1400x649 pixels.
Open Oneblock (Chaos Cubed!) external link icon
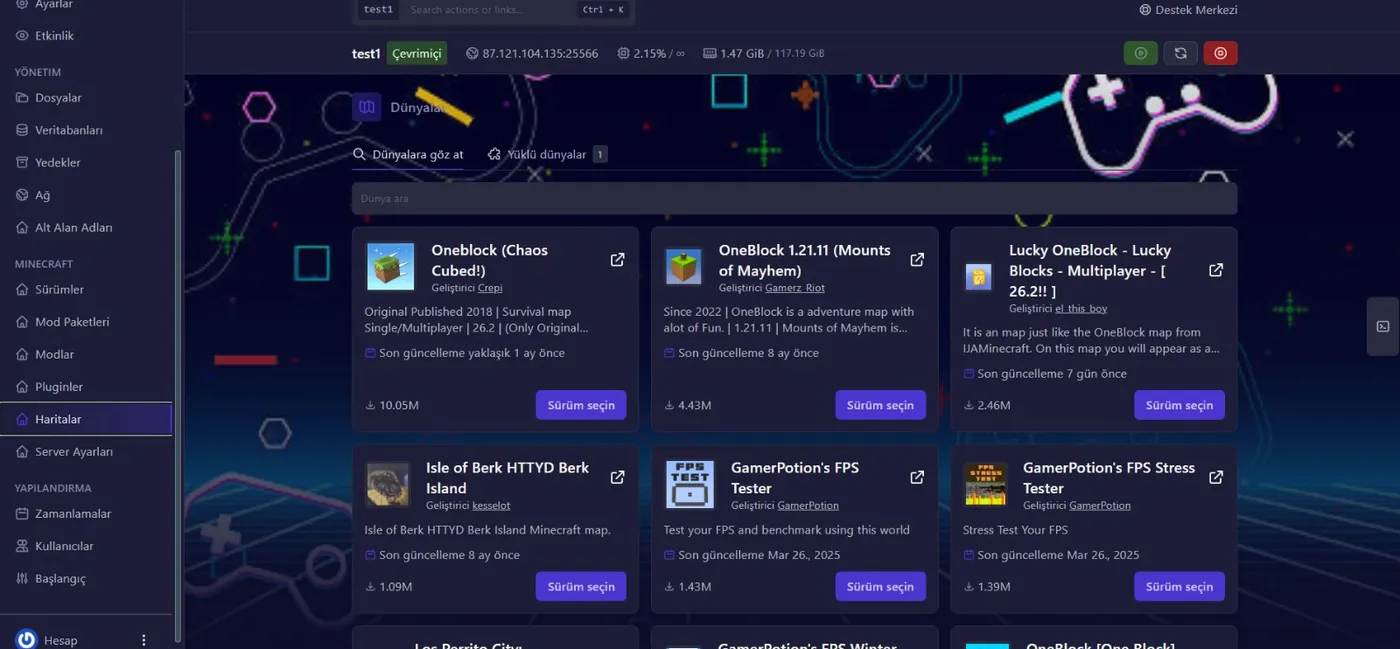pyautogui.click(x=617, y=260)
